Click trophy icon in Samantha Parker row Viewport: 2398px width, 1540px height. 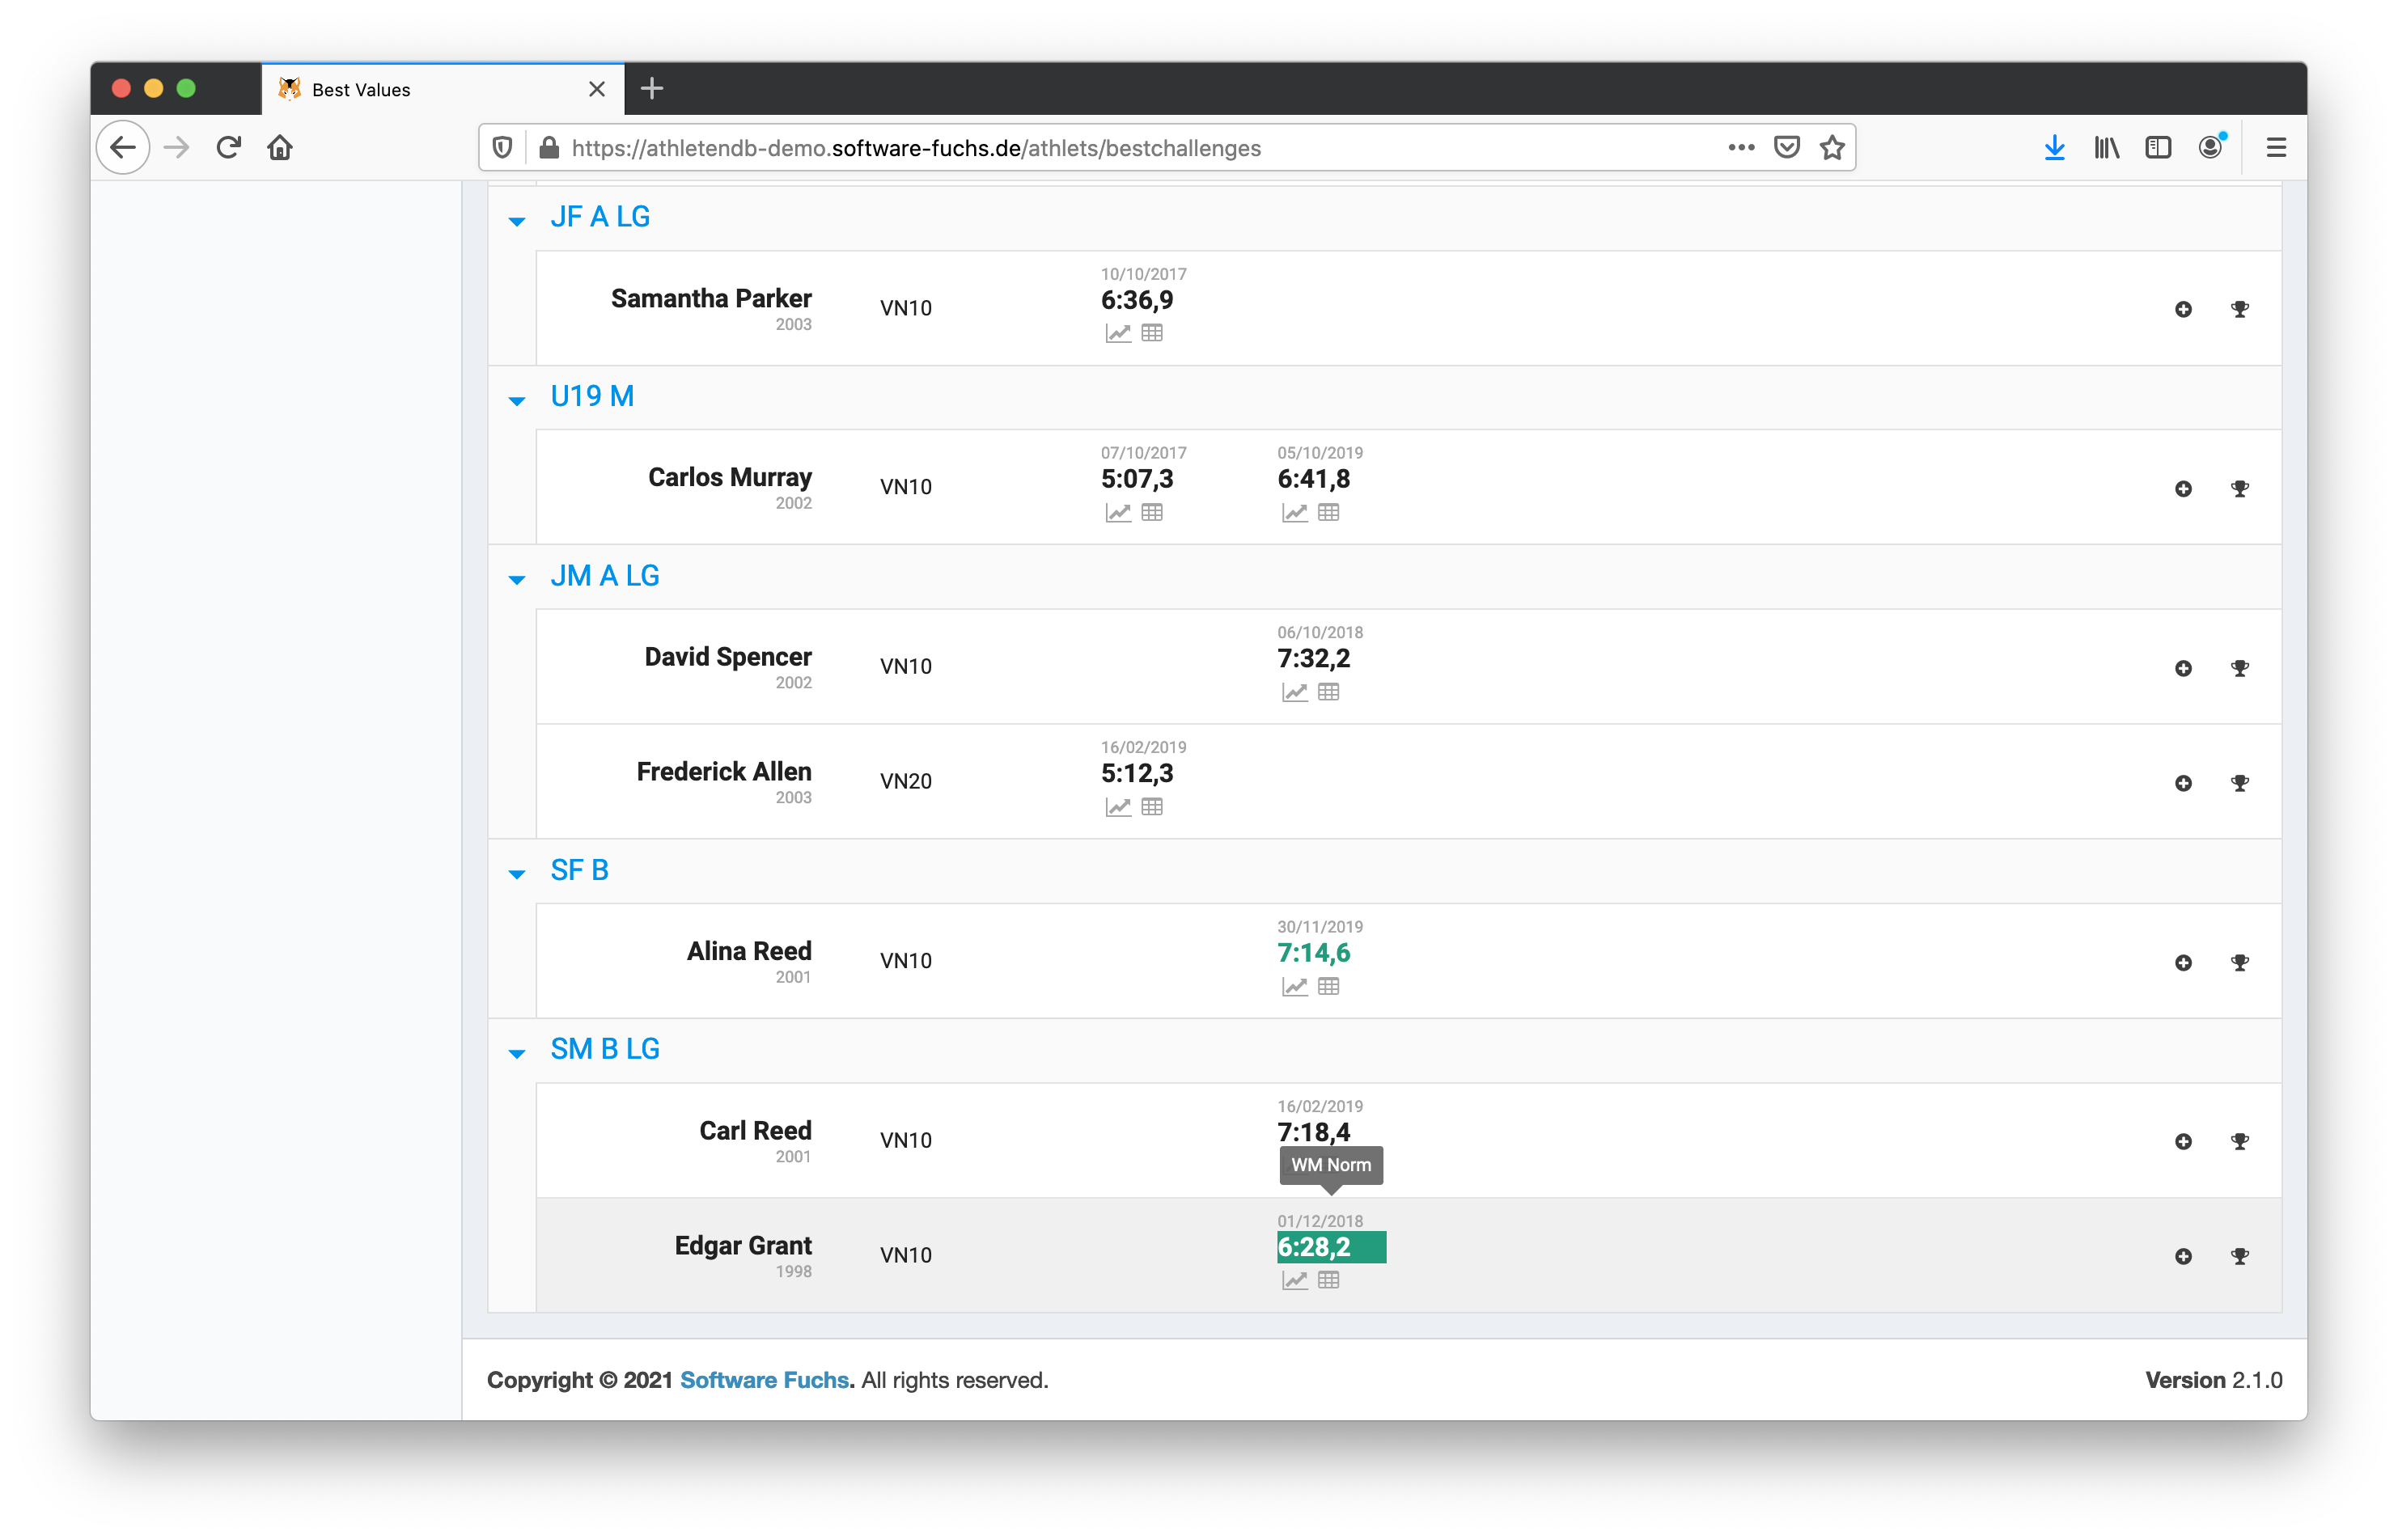(2240, 309)
